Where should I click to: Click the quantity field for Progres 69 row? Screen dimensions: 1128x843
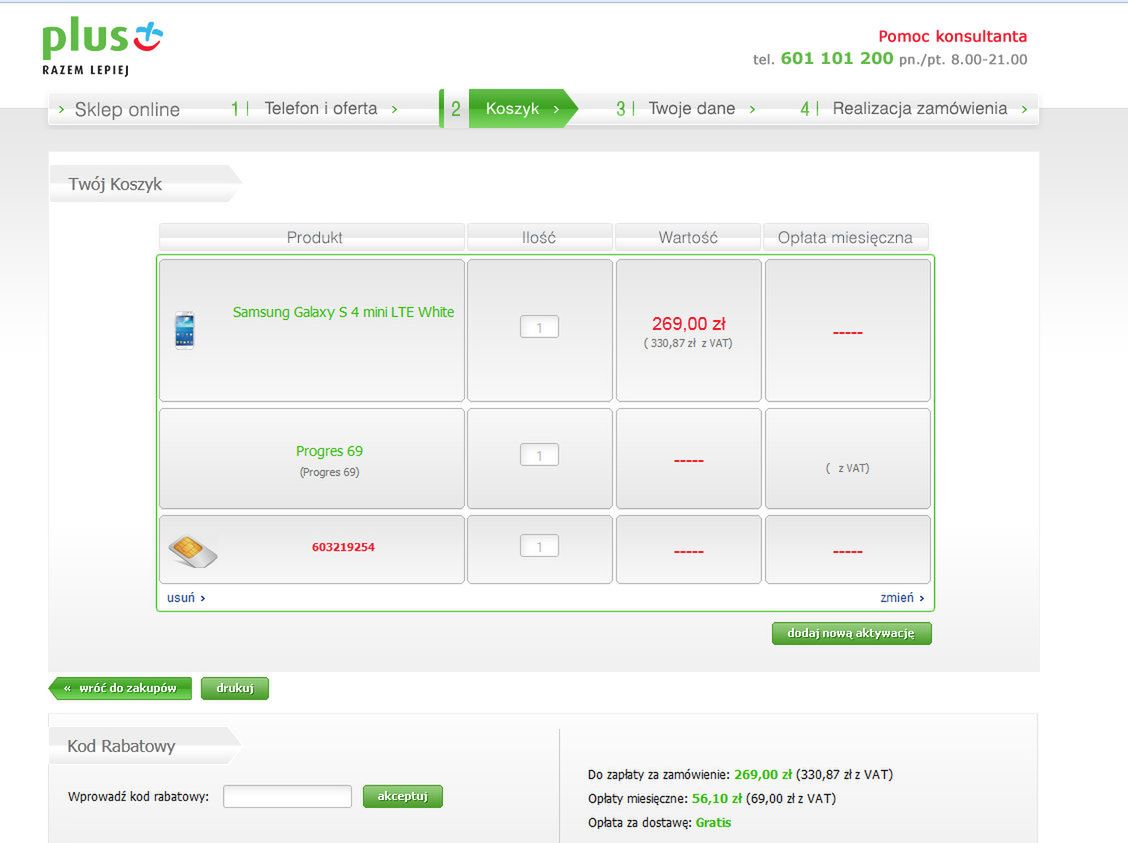540,455
